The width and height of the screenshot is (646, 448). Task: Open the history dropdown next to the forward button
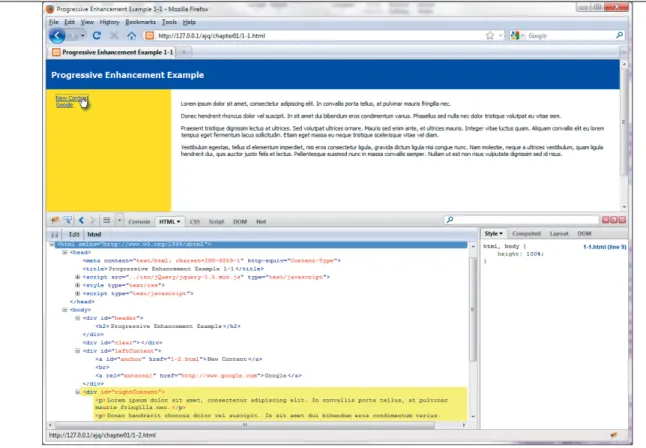tap(83, 36)
